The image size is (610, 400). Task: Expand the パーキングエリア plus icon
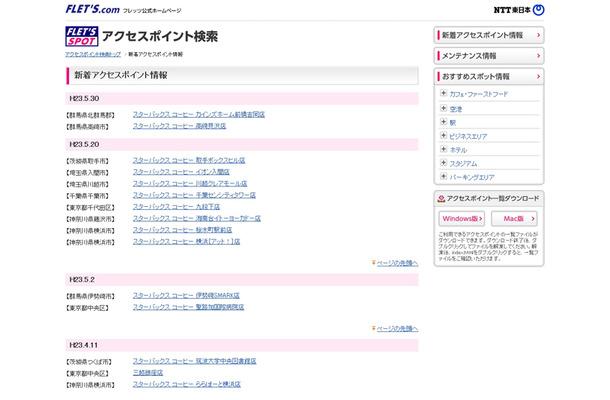coord(443,176)
